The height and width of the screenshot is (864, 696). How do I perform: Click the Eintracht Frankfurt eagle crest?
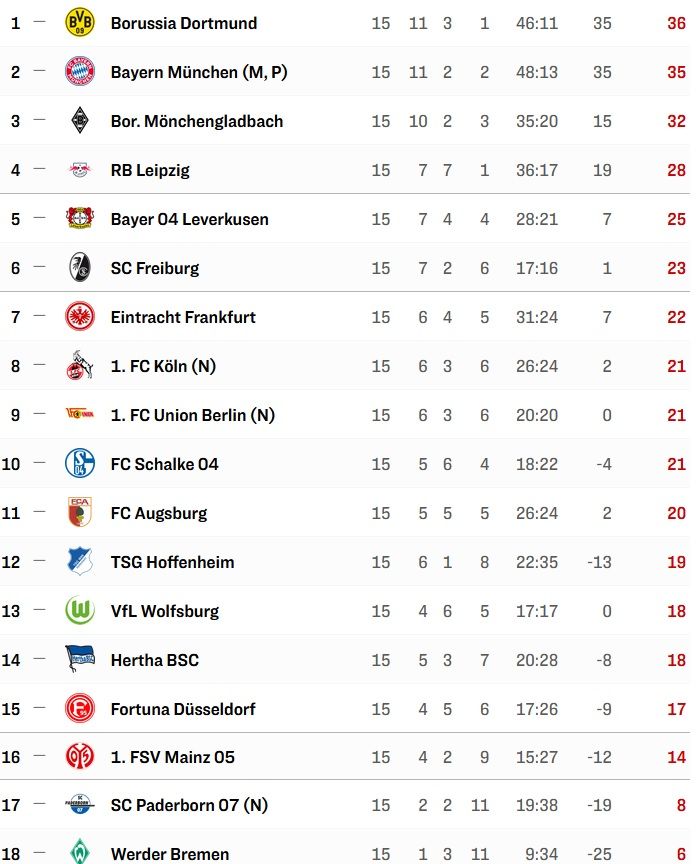pos(80,317)
